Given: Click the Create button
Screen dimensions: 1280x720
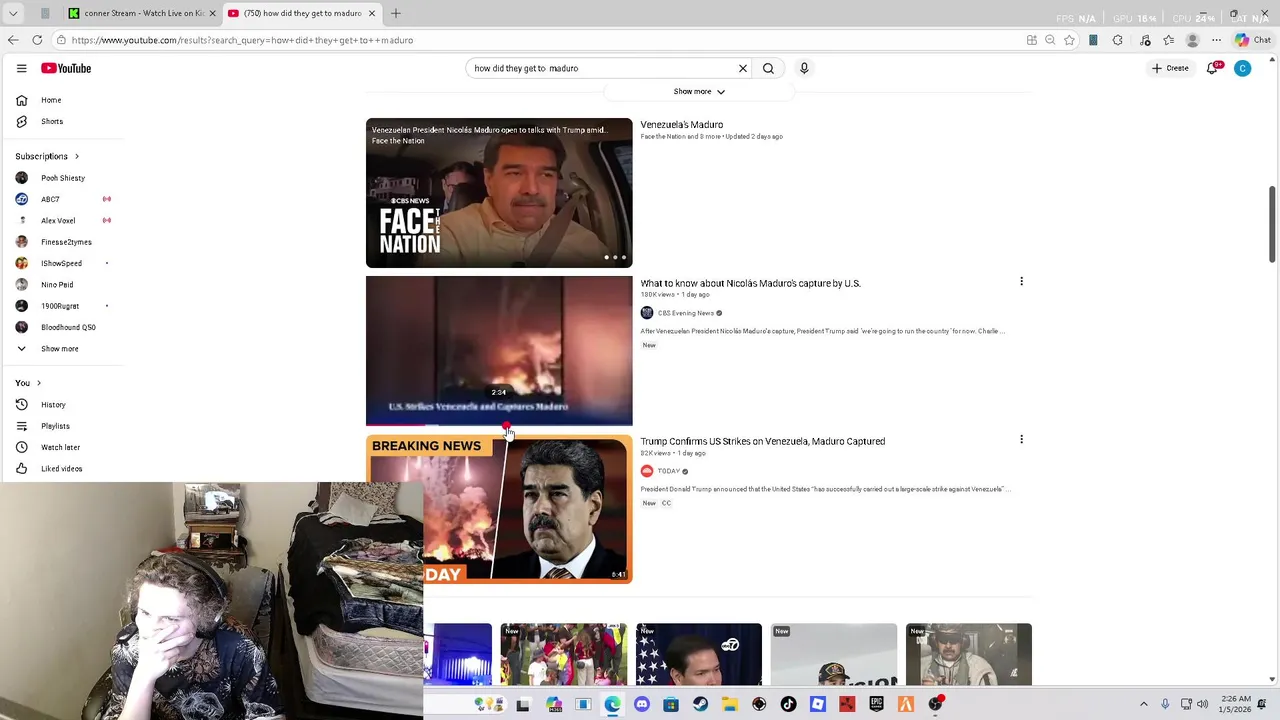Looking at the screenshot, I should pos(1170,68).
